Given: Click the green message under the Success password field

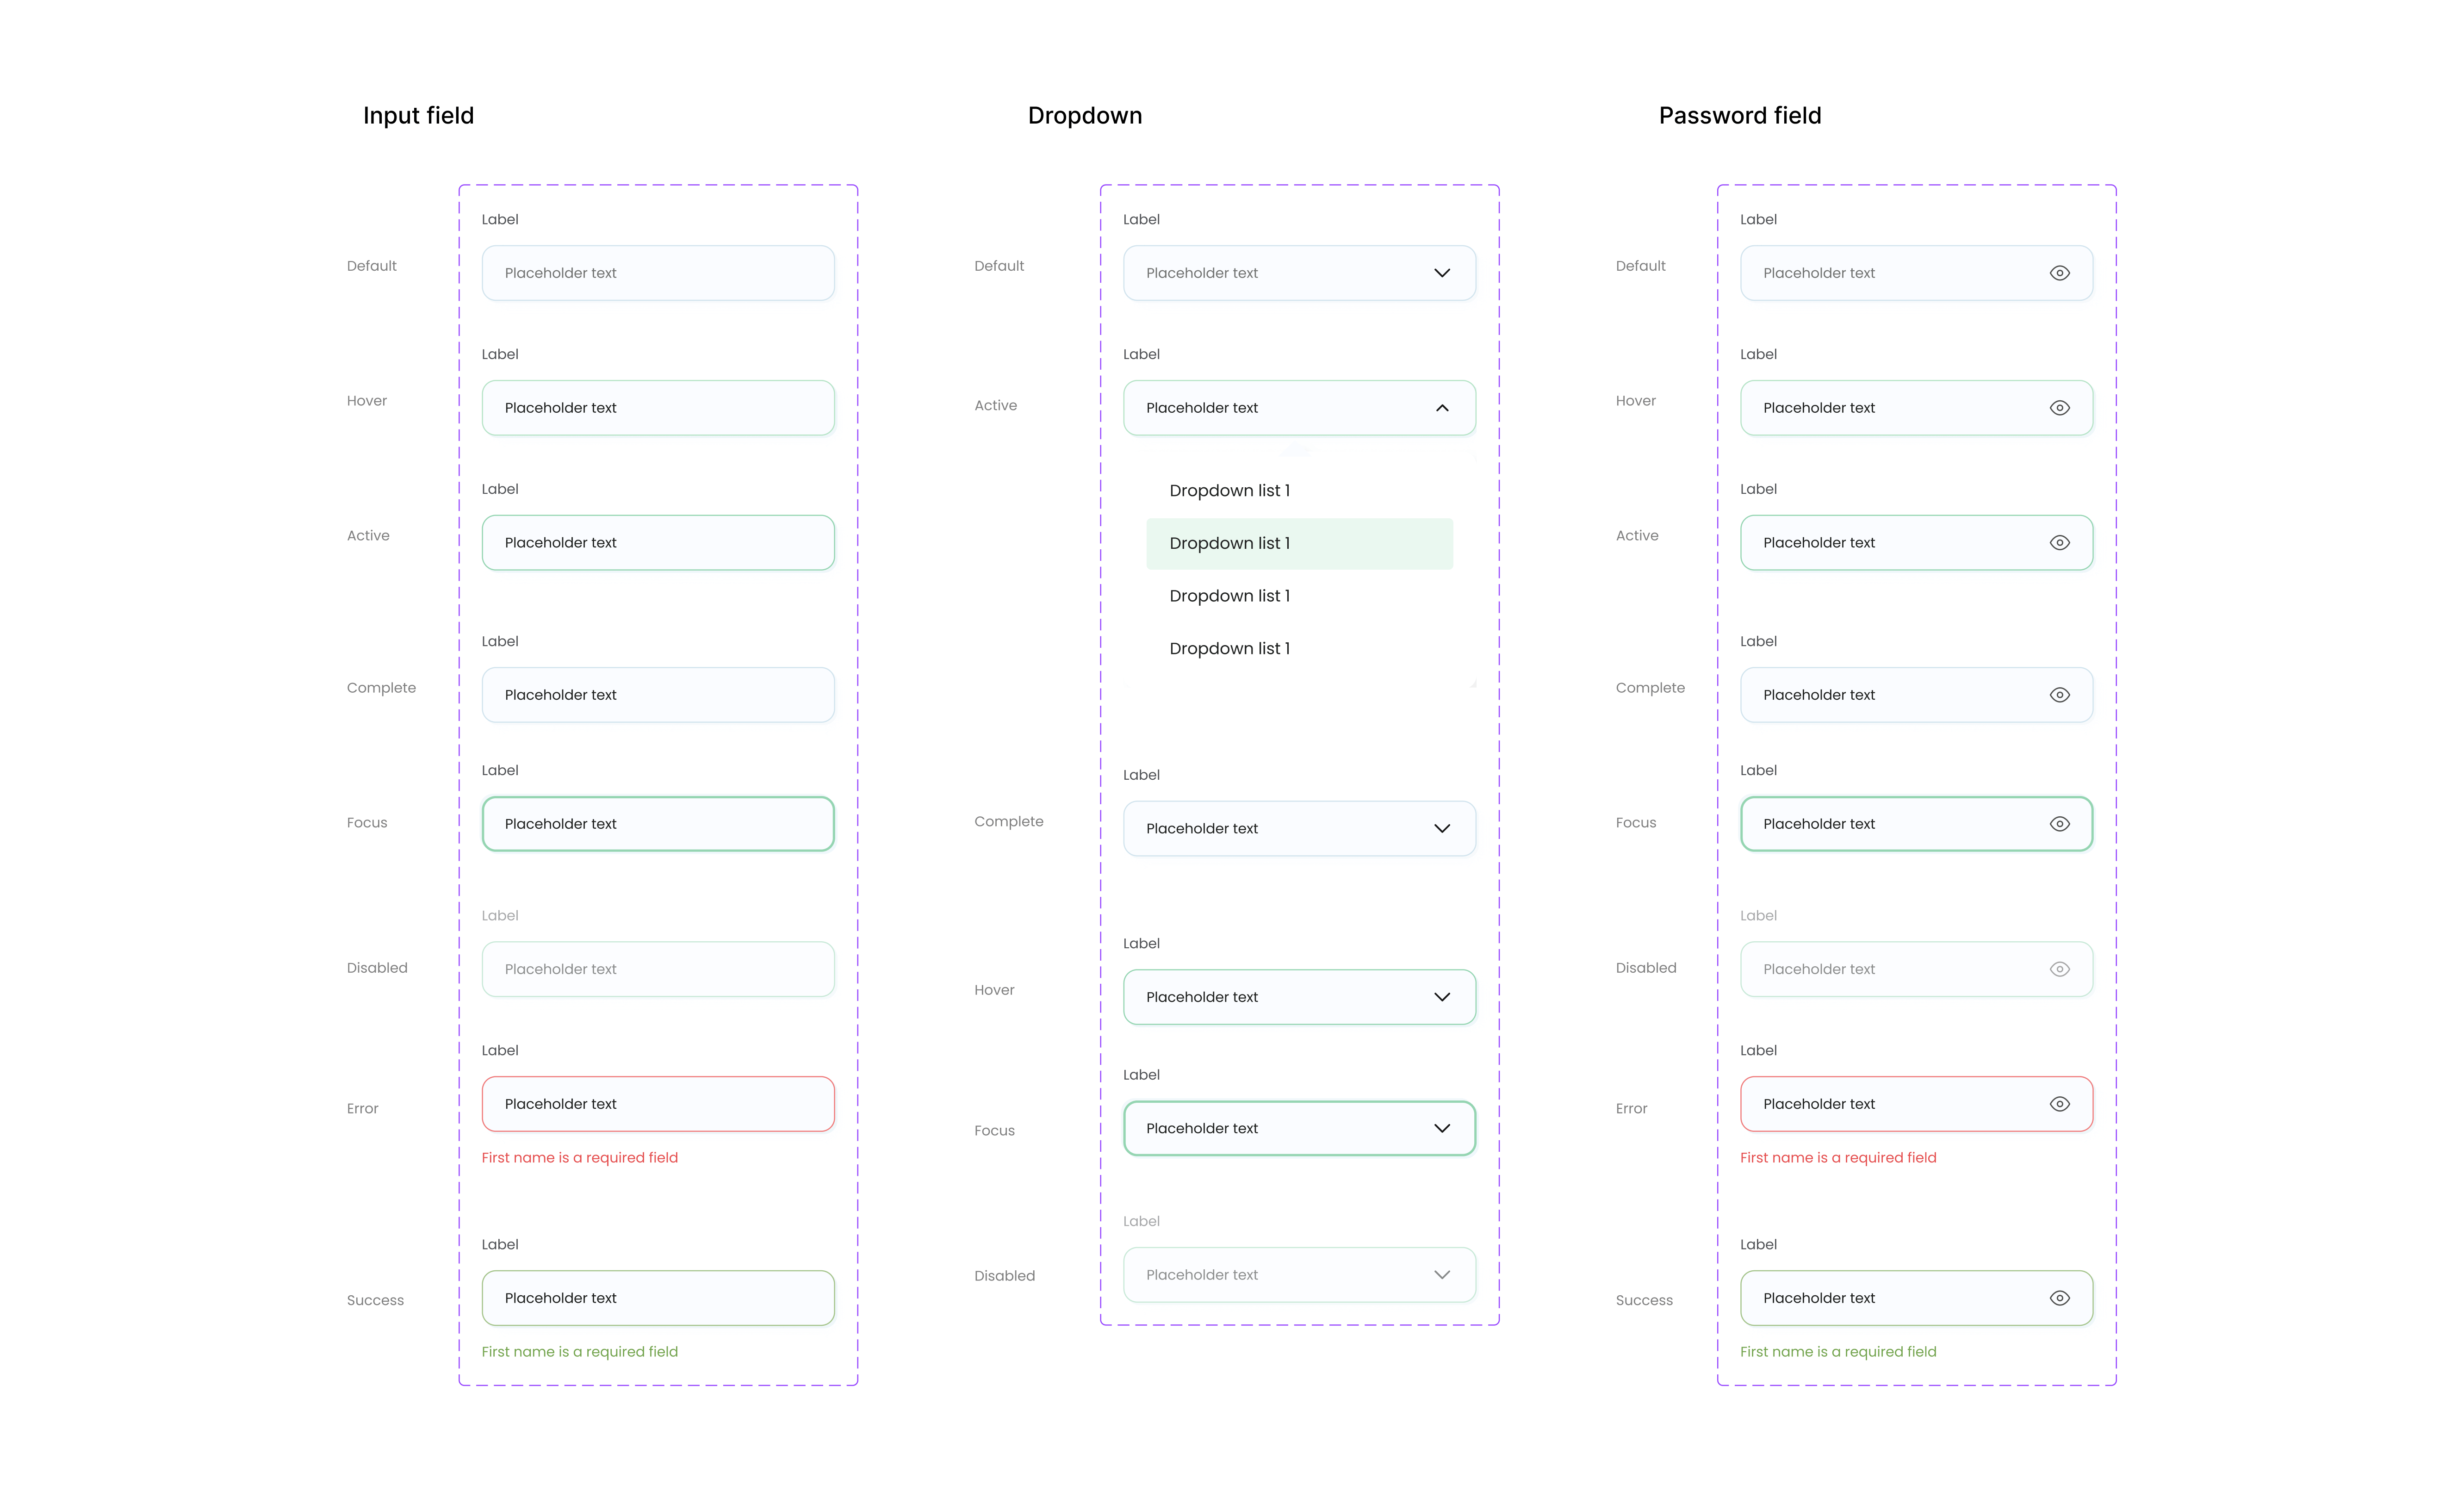Looking at the screenshot, I should pyautogui.click(x=1838, y=1352).
